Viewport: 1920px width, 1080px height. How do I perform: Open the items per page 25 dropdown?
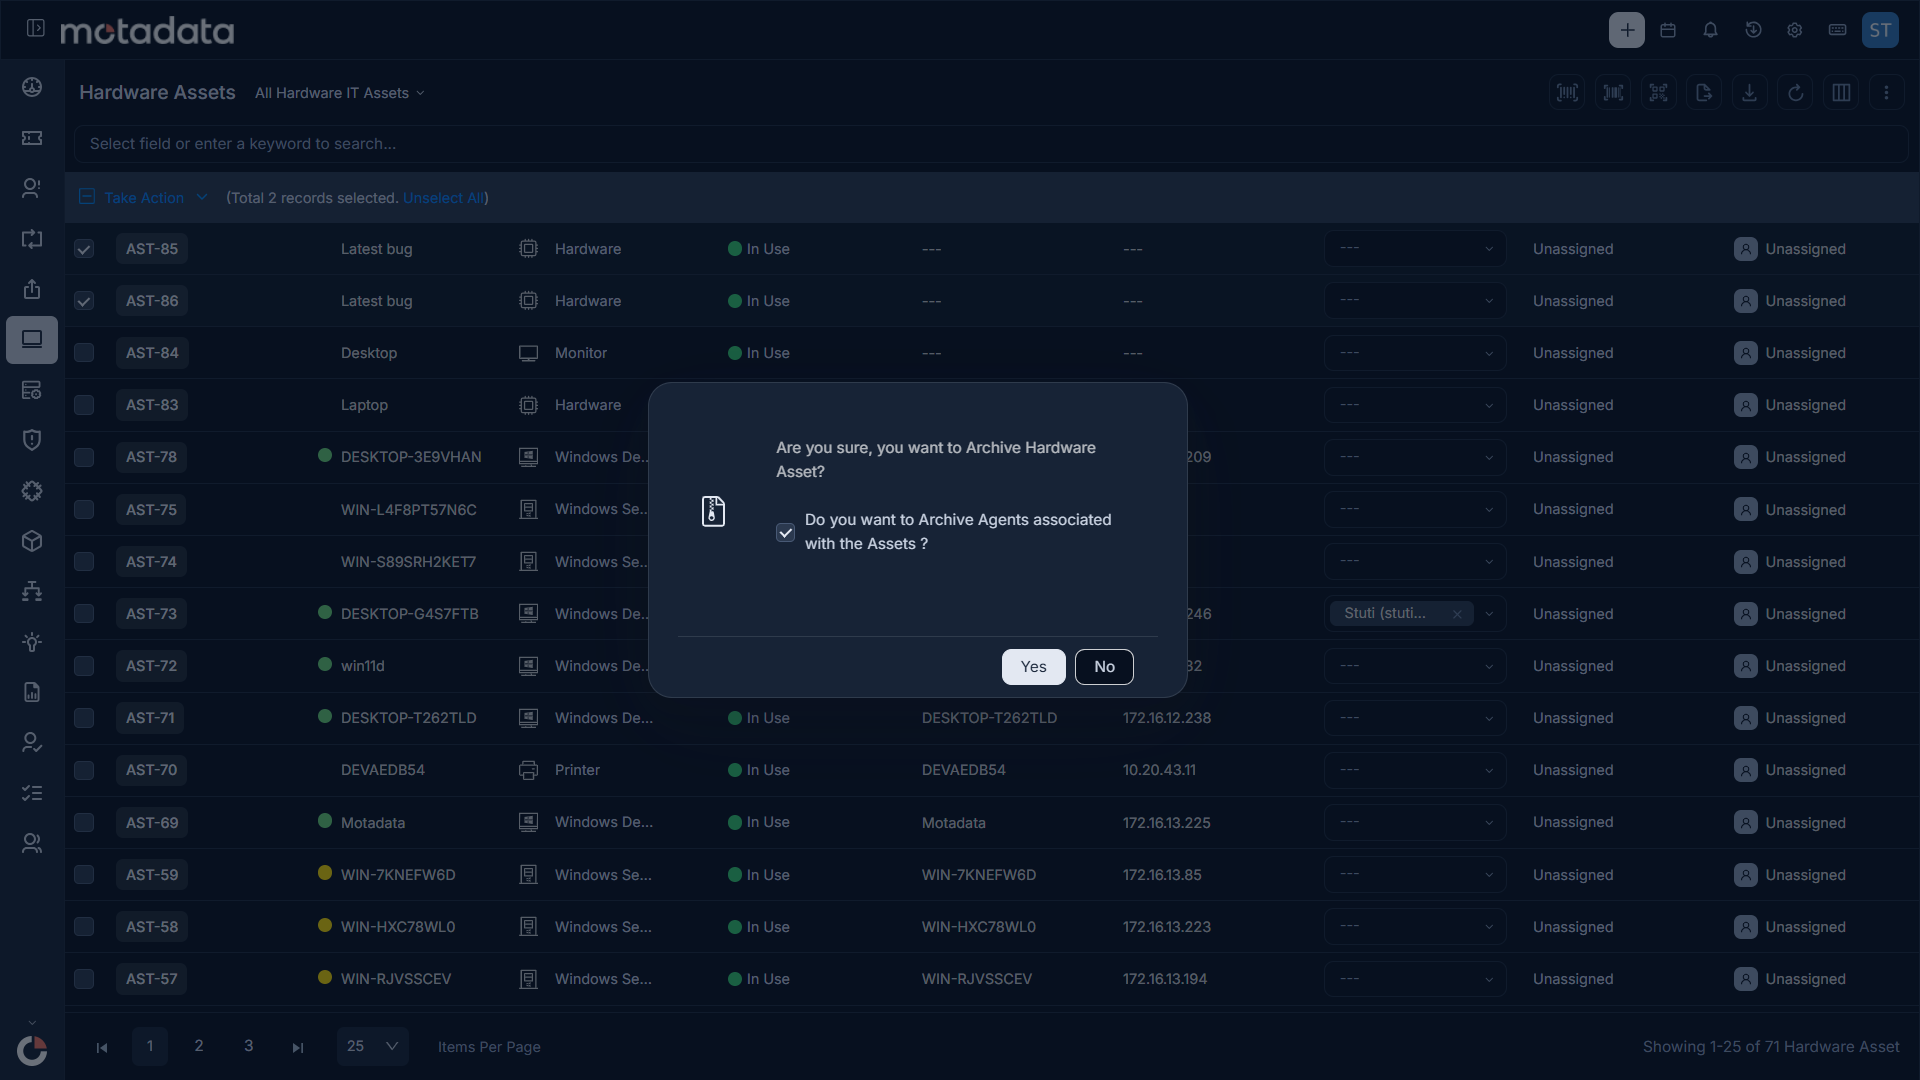(372, 1046)
